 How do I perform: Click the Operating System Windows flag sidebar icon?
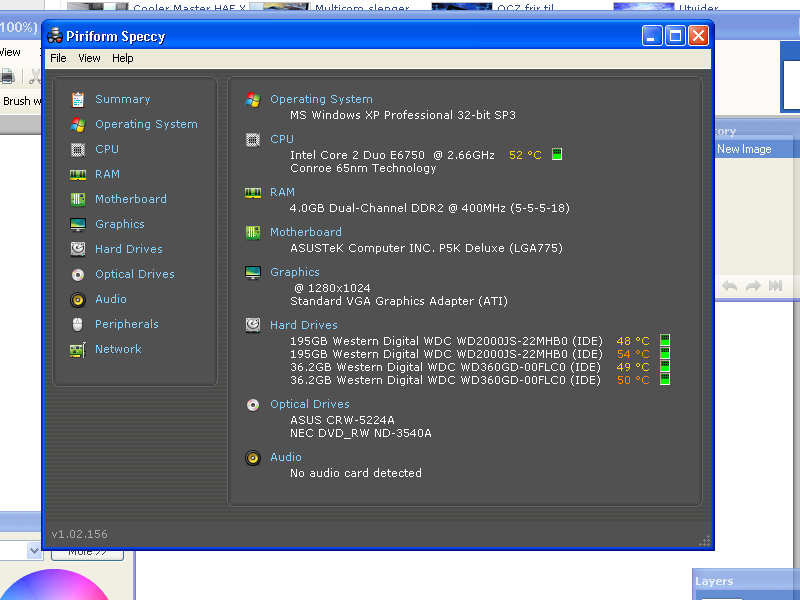click(x=78, y=124)
